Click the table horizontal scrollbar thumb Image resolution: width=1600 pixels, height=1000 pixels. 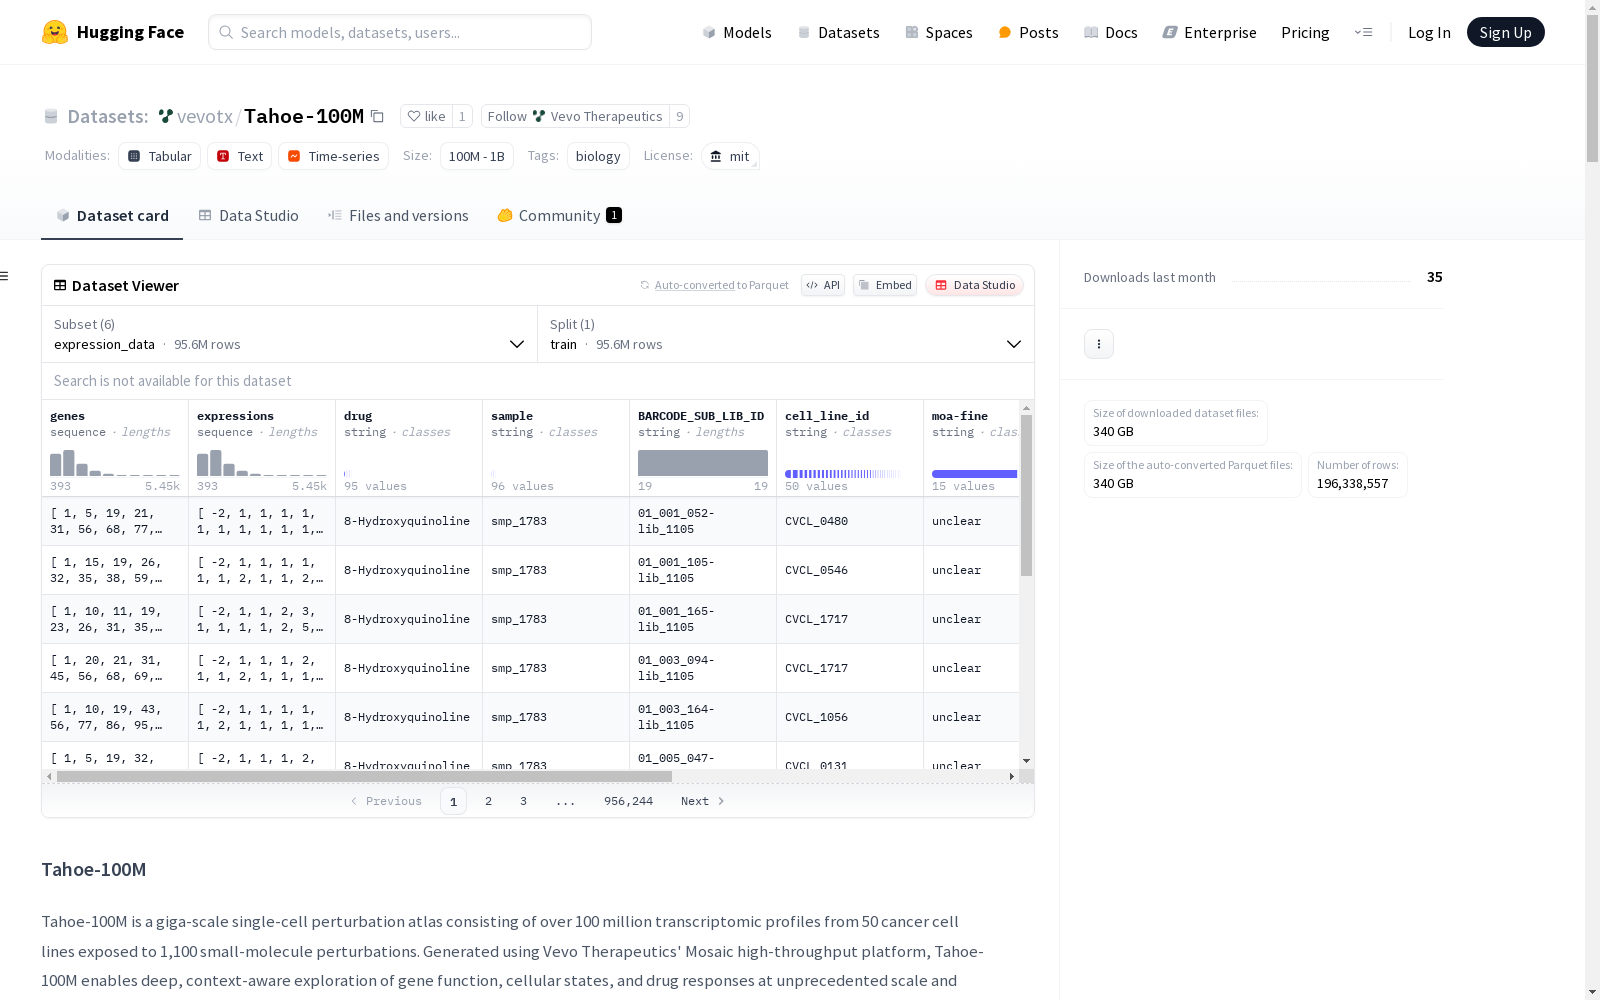point(364,776)
